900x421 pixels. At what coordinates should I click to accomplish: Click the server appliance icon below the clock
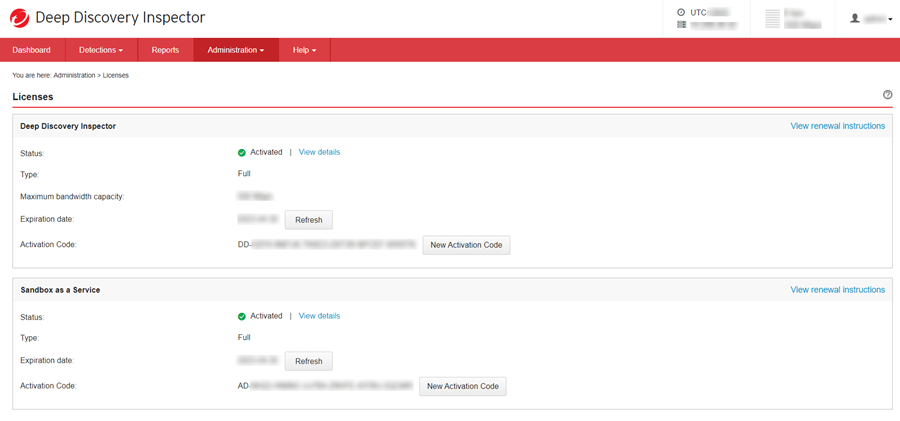click(x=681, y=25)
